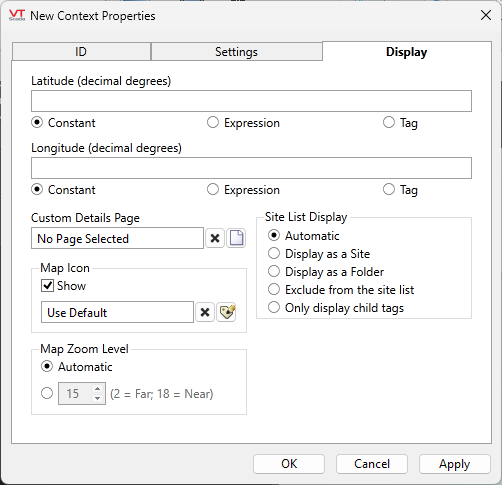Click the OK button

[x=289, y=464]
